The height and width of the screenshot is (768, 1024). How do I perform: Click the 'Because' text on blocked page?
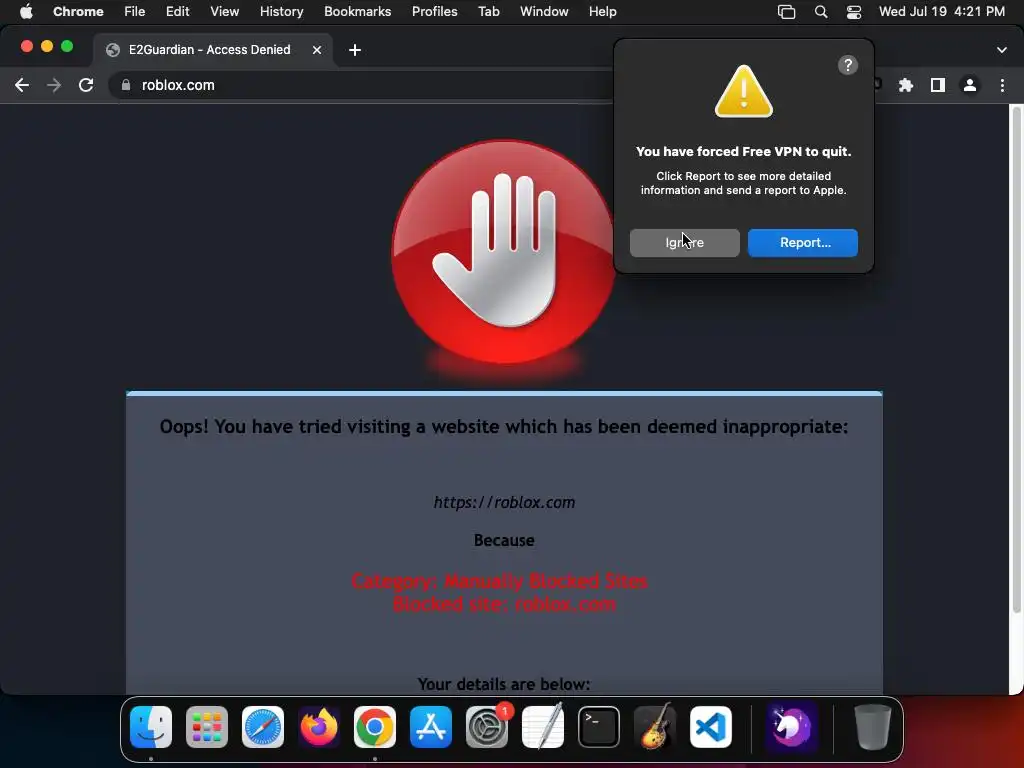(x=504, y=540)
